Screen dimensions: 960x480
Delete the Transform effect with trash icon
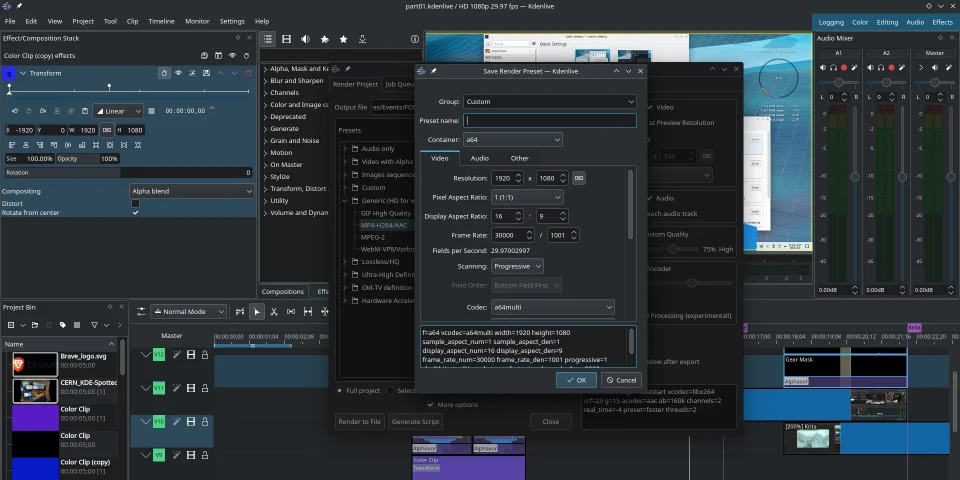[248, 73]
